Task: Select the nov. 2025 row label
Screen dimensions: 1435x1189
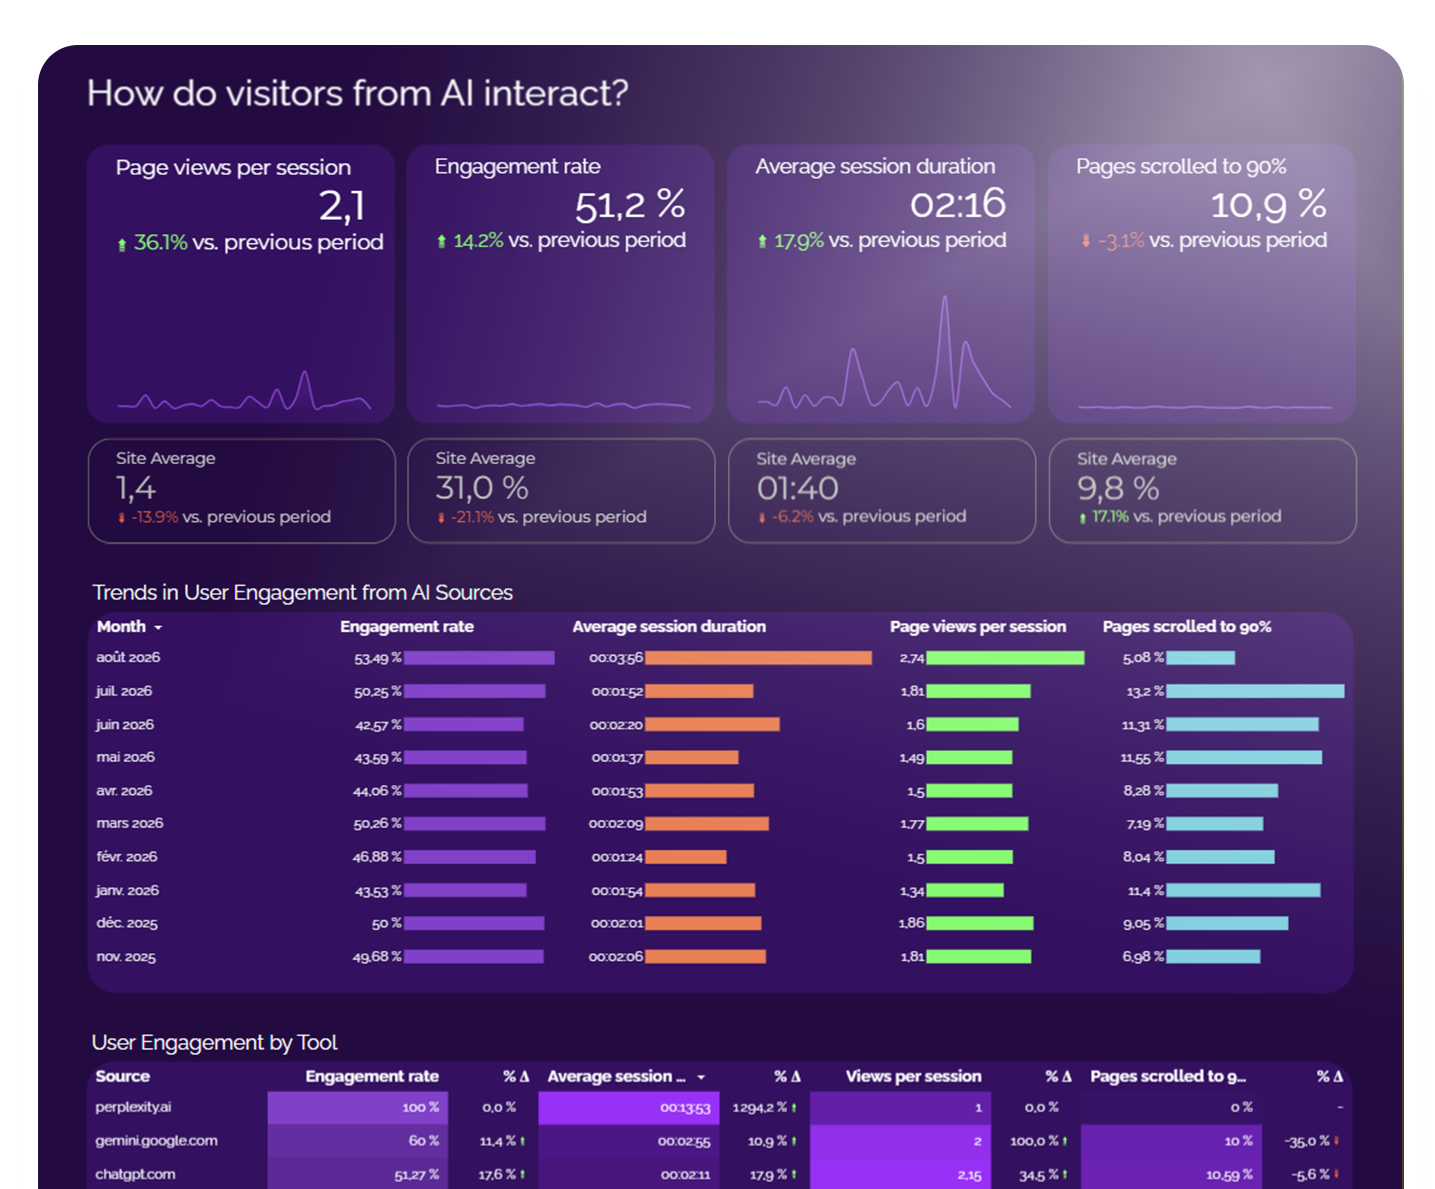Action: coord(126,957)
